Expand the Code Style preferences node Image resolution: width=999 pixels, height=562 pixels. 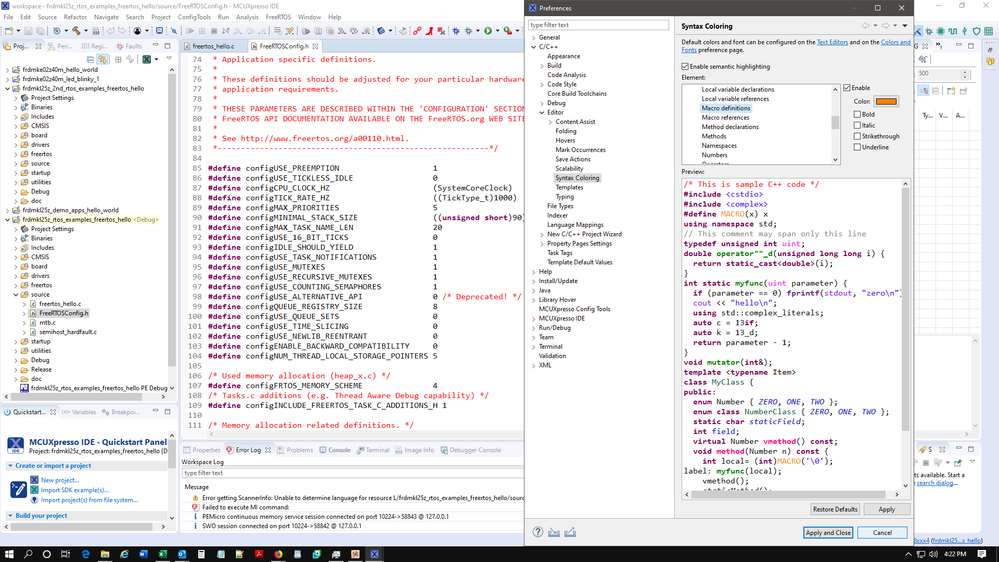[x=542, y=85]
